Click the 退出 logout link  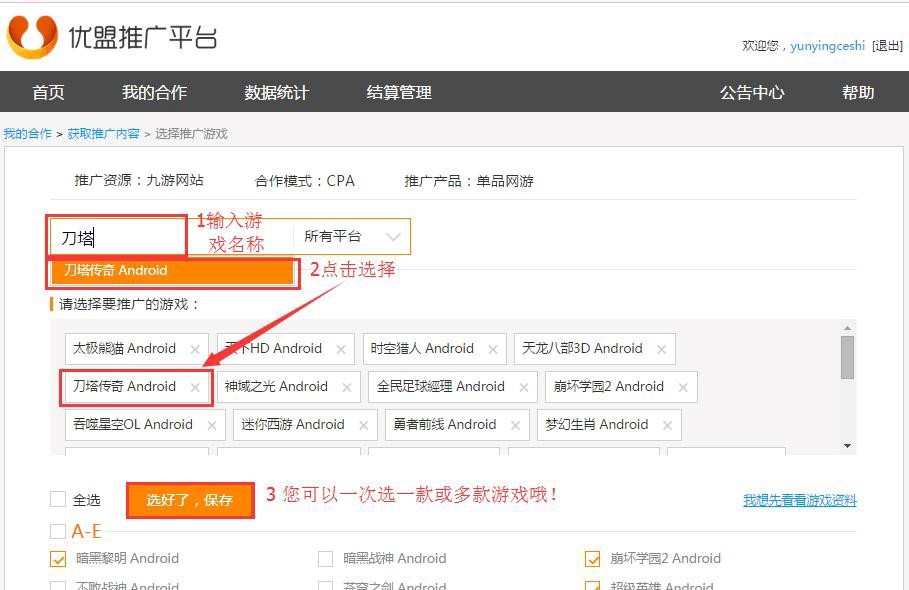888,46
